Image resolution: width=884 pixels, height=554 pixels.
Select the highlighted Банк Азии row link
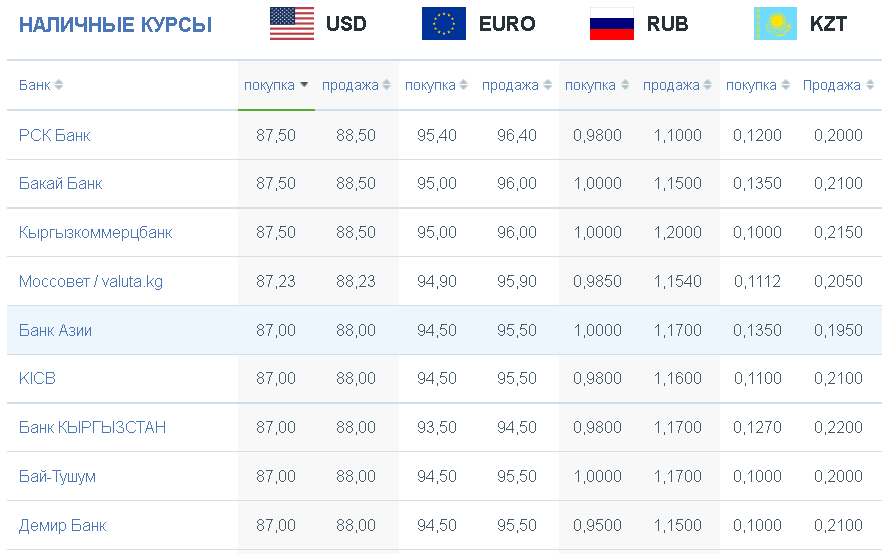pyautogui.click(x=55, y=330)
